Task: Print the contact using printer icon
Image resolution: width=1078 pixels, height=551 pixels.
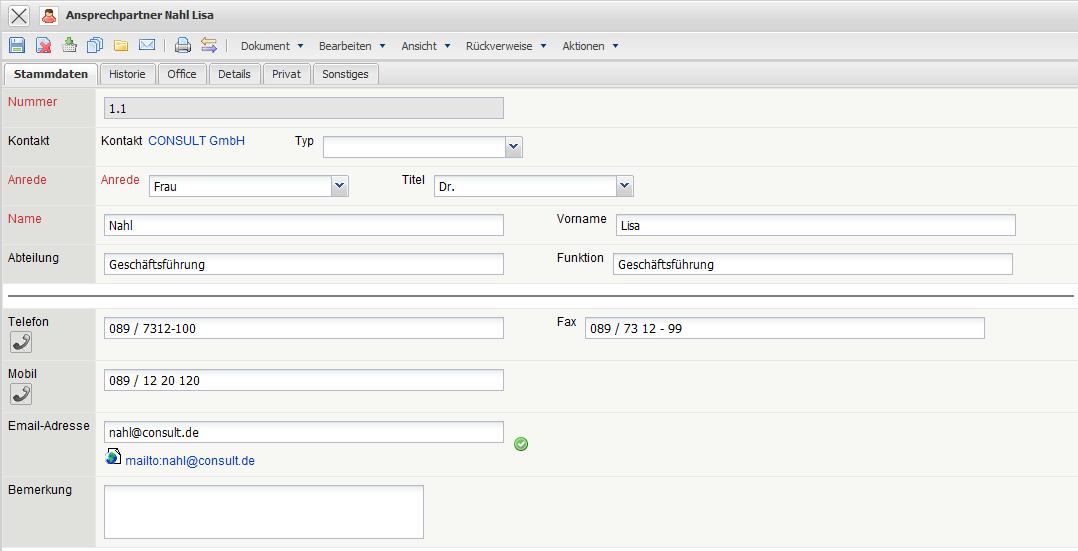Action: coord(182,45)
